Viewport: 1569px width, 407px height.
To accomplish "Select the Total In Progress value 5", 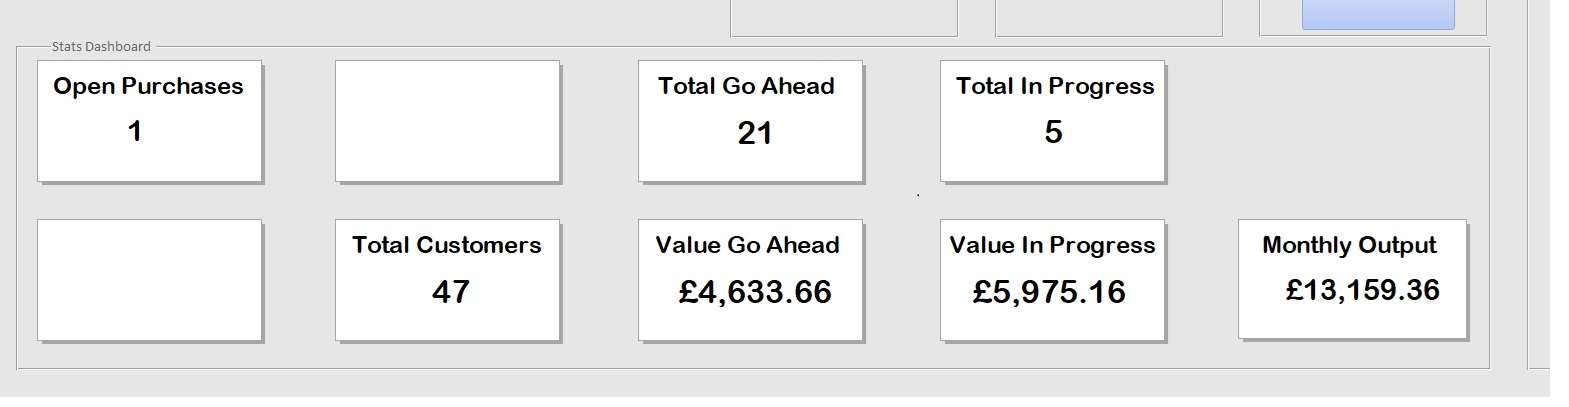I will tap(1053, 132).
